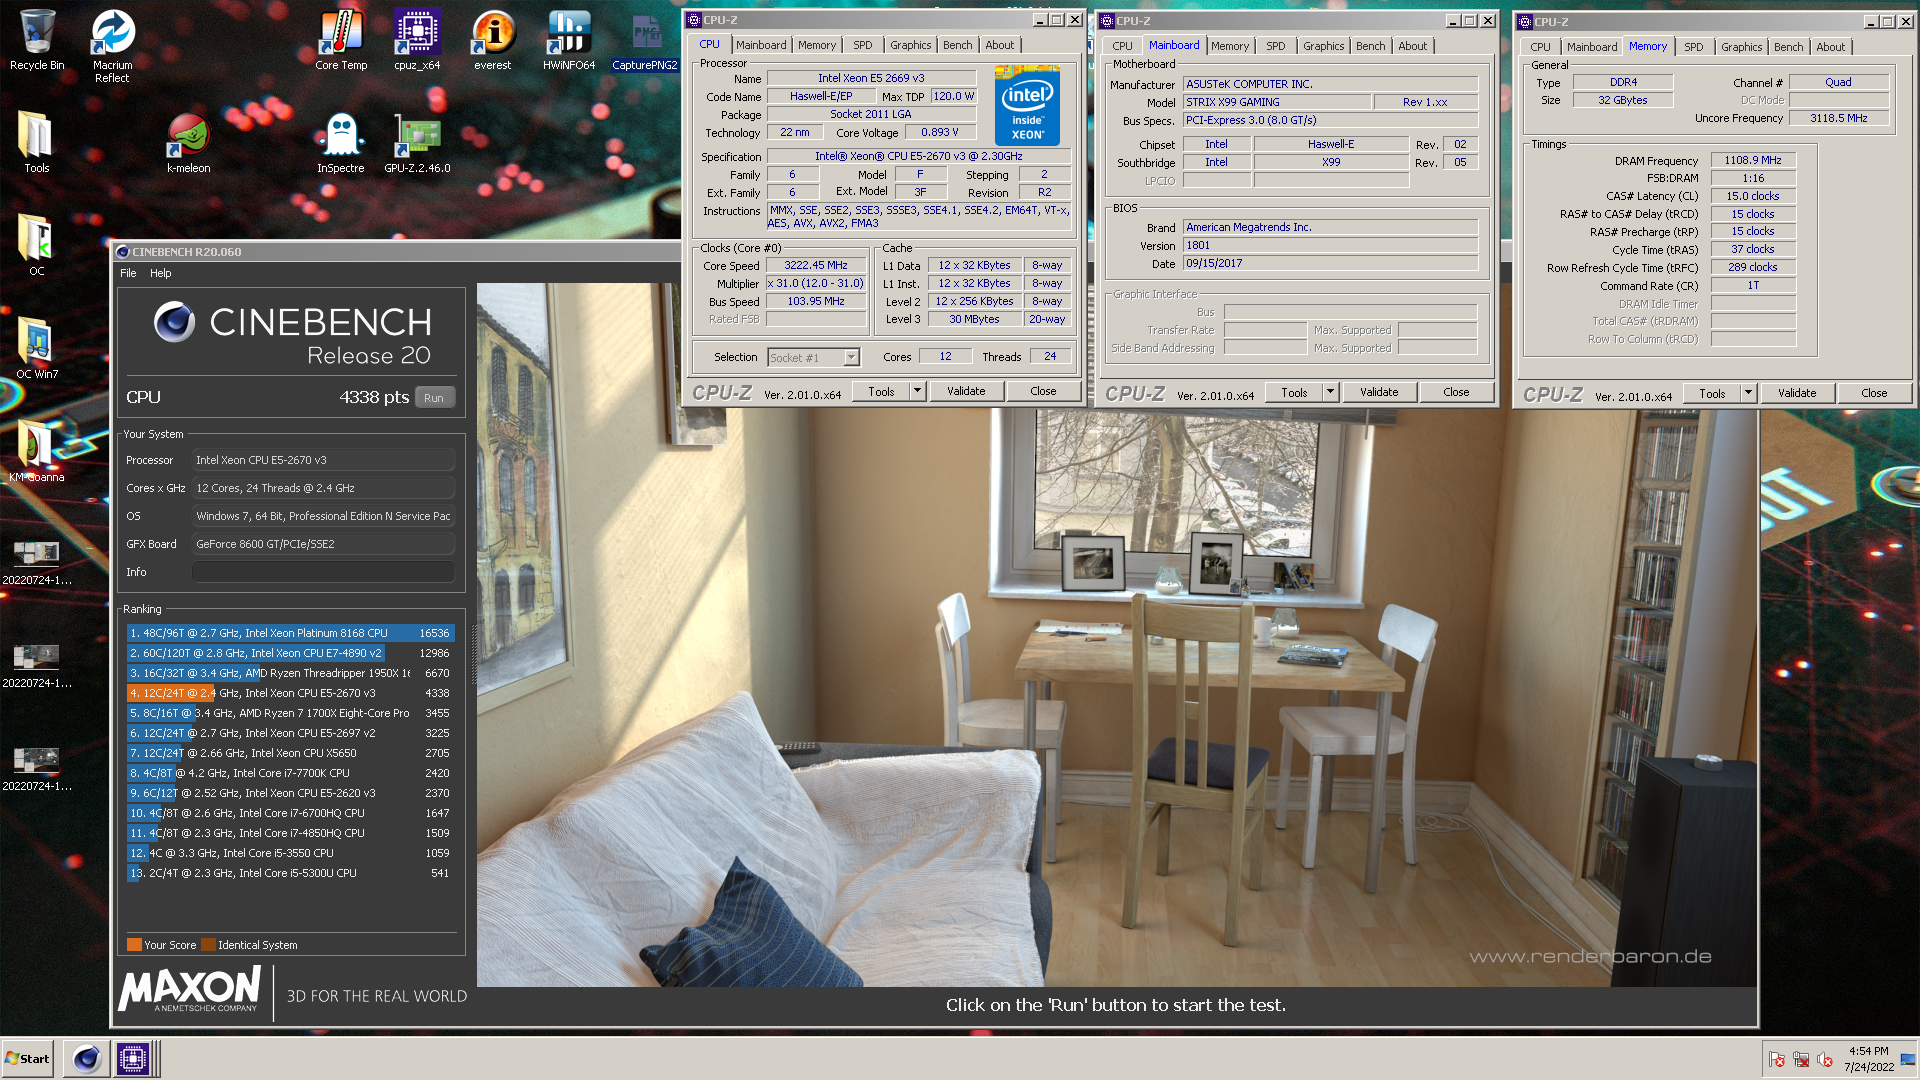Image resolution: width=1920 pixels, height=1080 pixels.
Task: Select ranking row Intel Xeon E5-2670 v3
Action: [x=290, y=693]
